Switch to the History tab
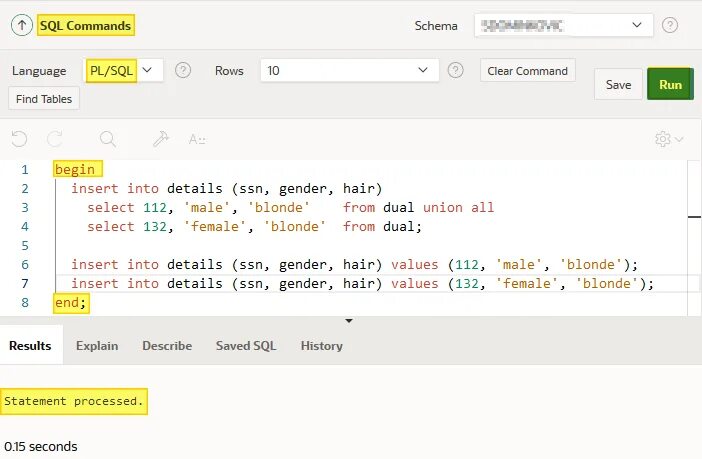The width and height of the screenshot is (702, 459). coord(321,346)
